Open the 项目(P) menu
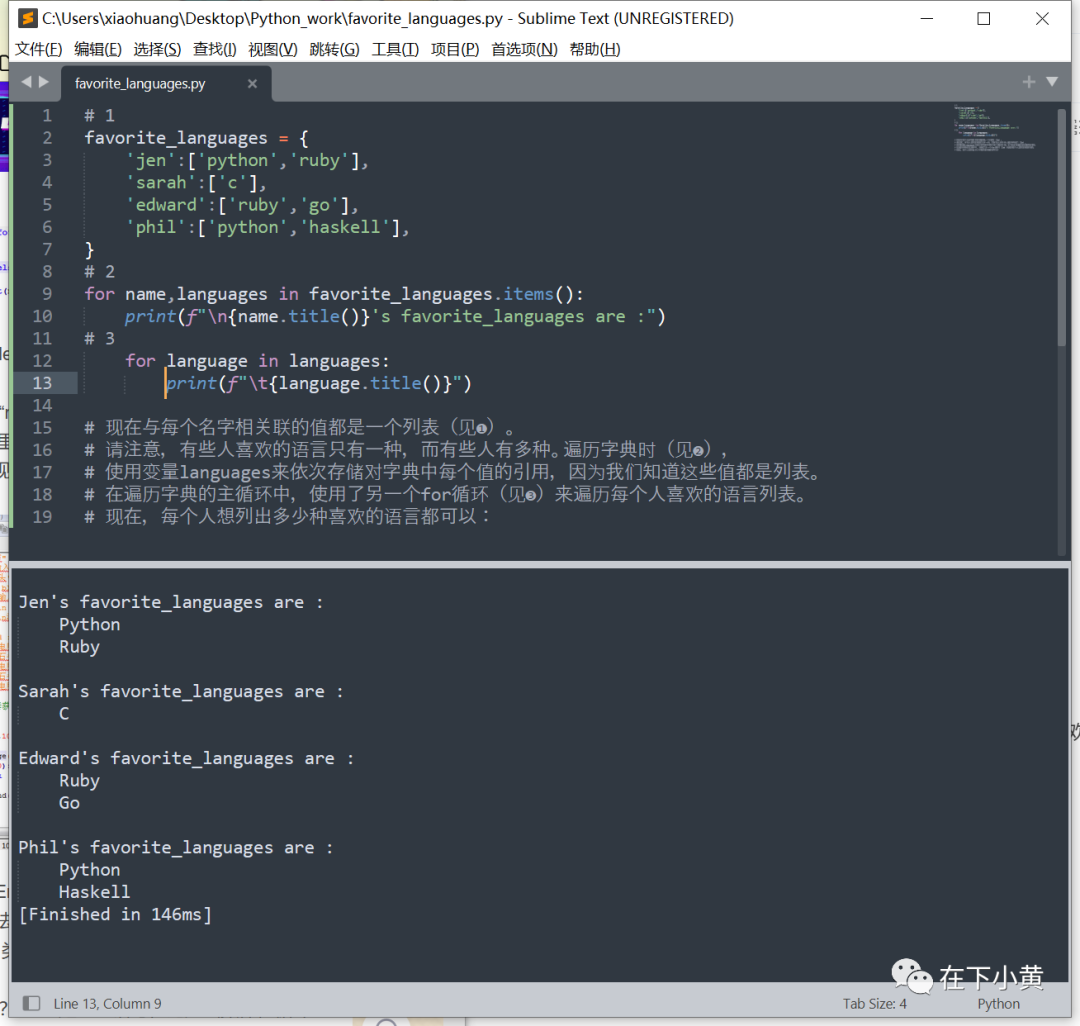The width and height of the screenshot is (1080, 1026). (x=455, y=50)
